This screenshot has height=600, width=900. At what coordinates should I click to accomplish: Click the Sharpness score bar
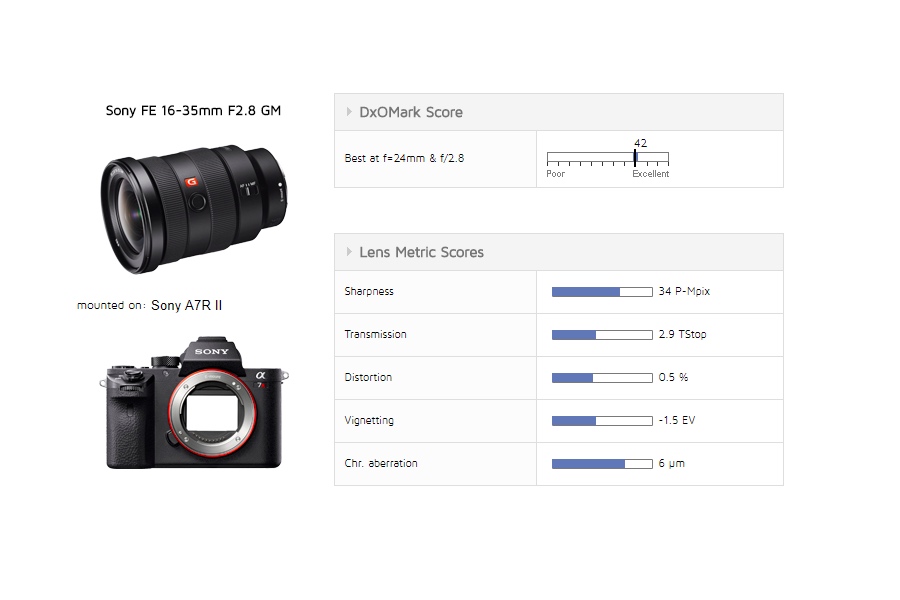[601, 292]
